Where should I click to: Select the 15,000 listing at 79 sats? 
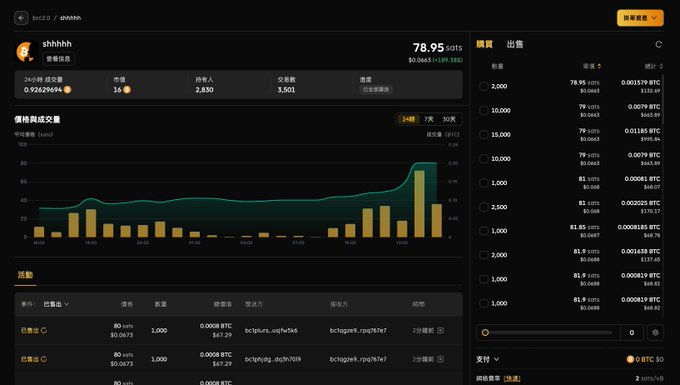tap(484, 135)
